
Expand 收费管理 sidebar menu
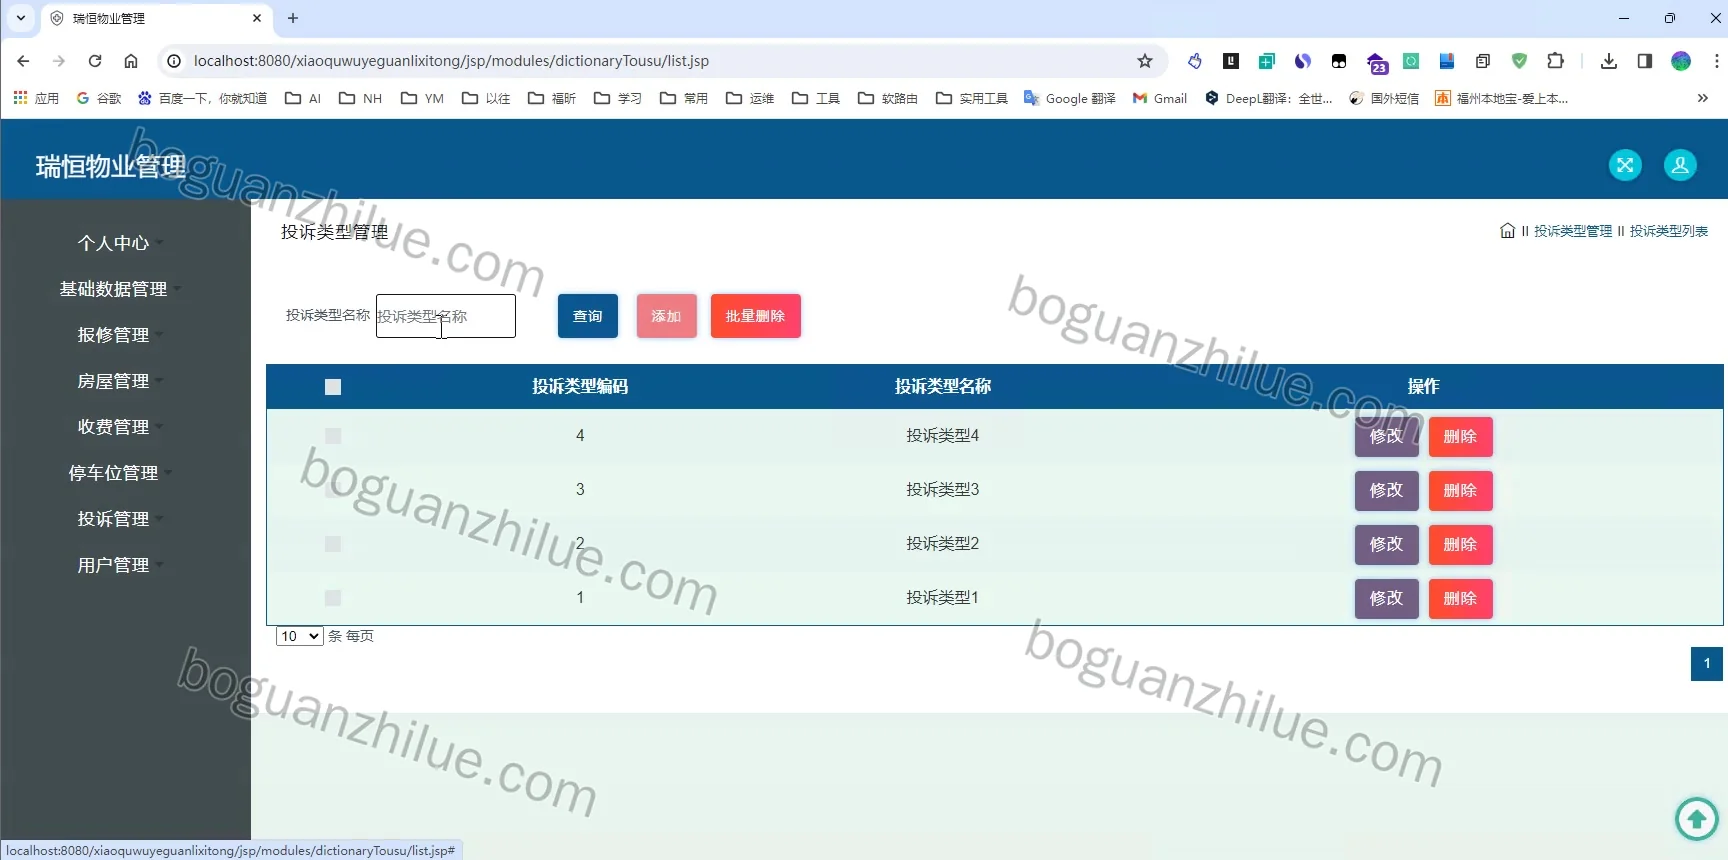[x=114, y=427]
